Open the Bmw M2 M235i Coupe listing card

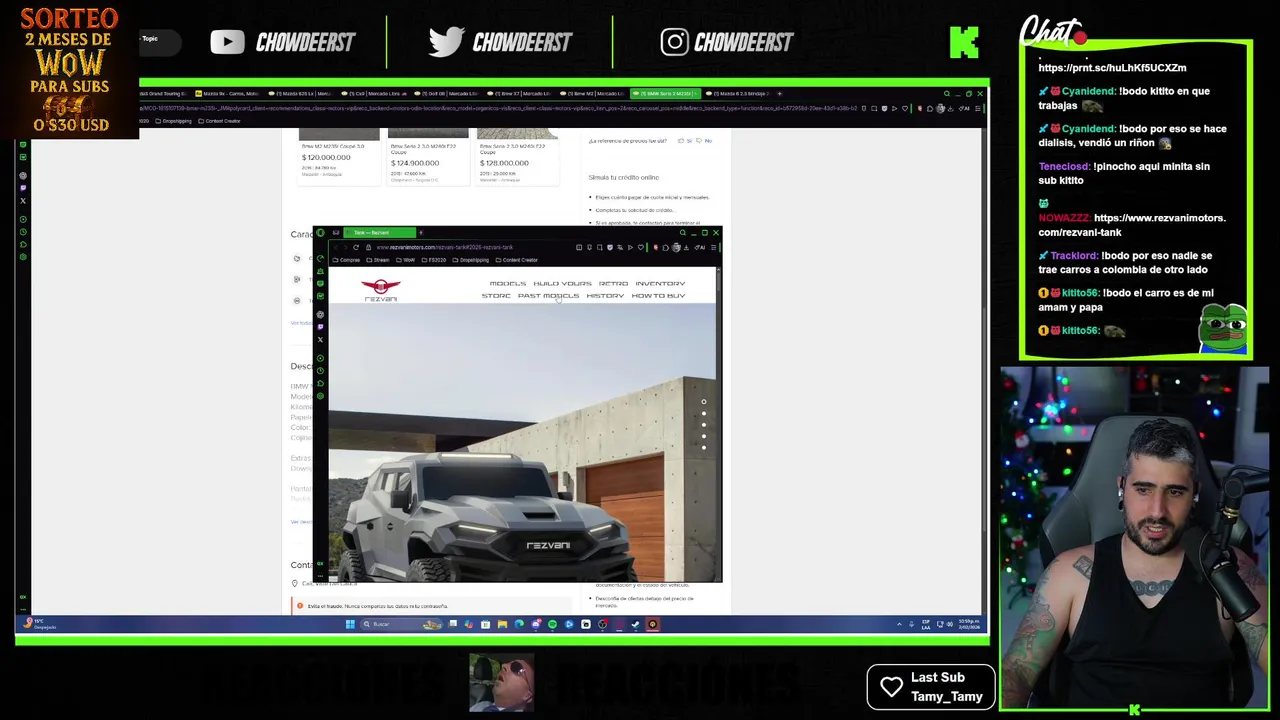pos(339,156)
